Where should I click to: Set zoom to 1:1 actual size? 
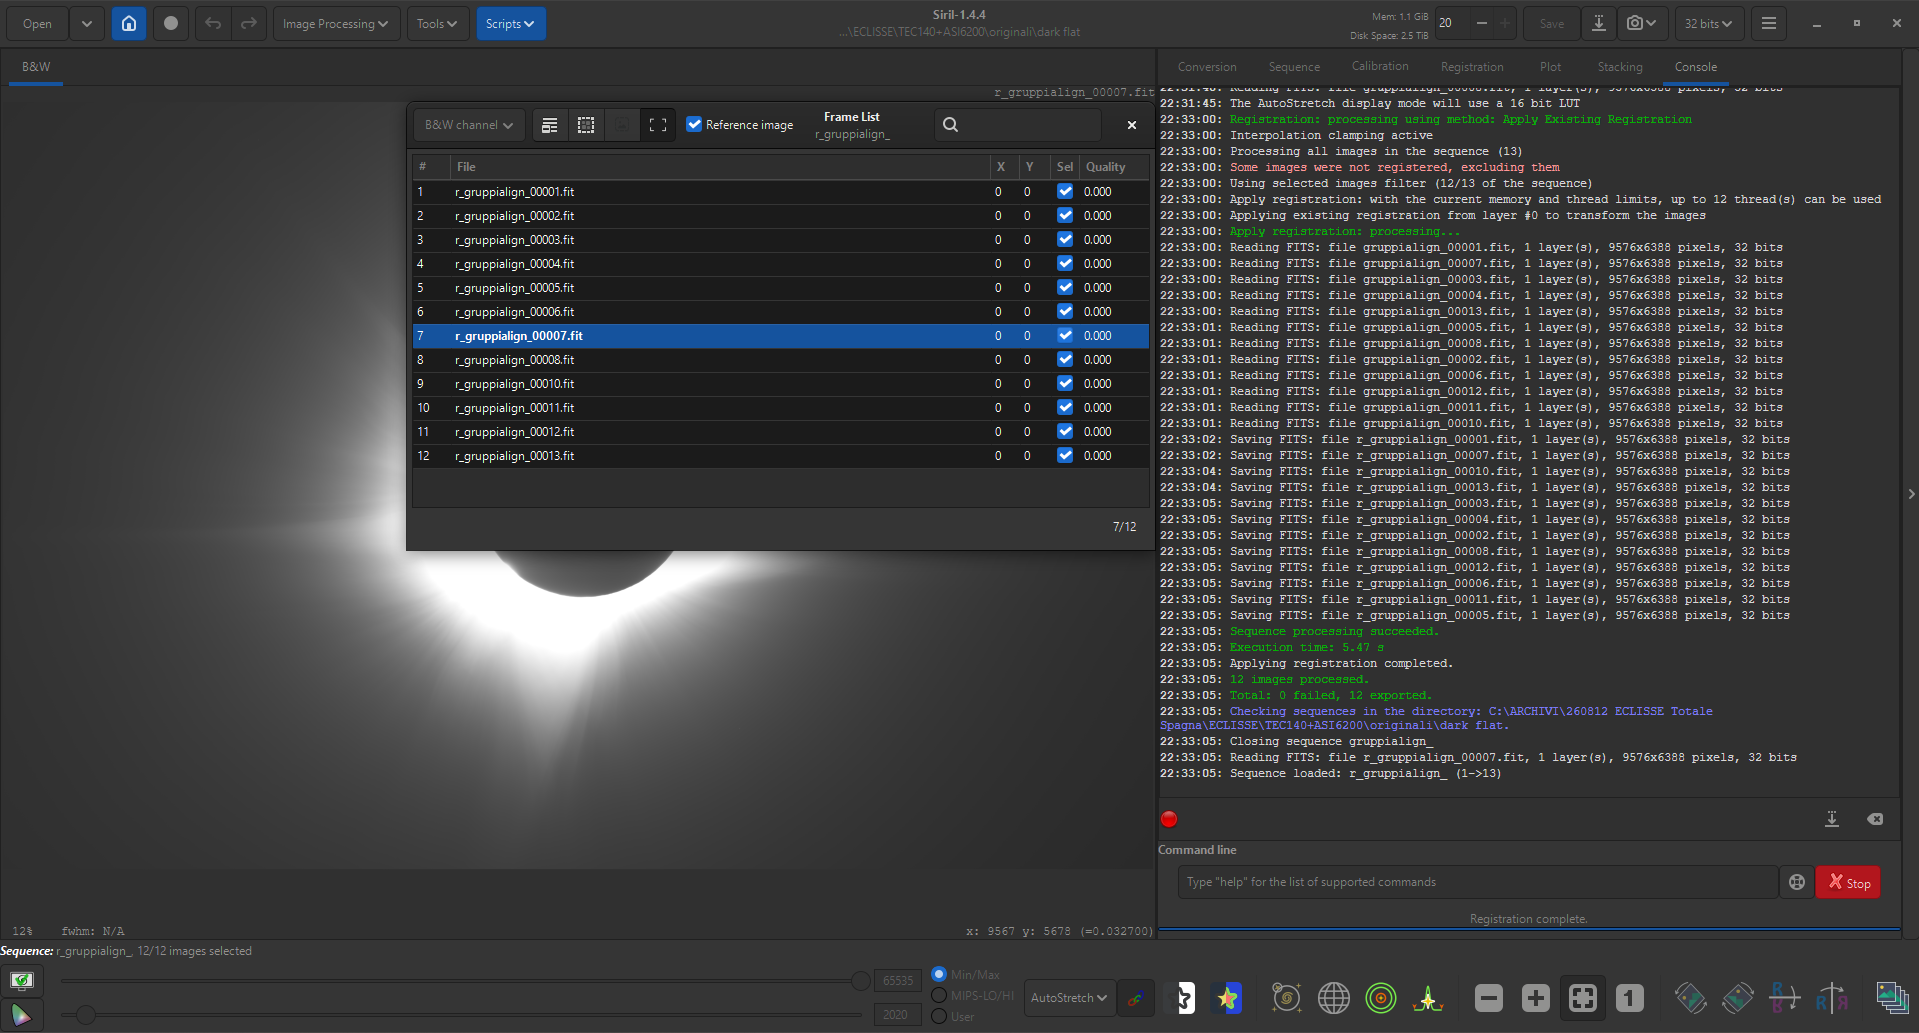(x=1630, y=997)
